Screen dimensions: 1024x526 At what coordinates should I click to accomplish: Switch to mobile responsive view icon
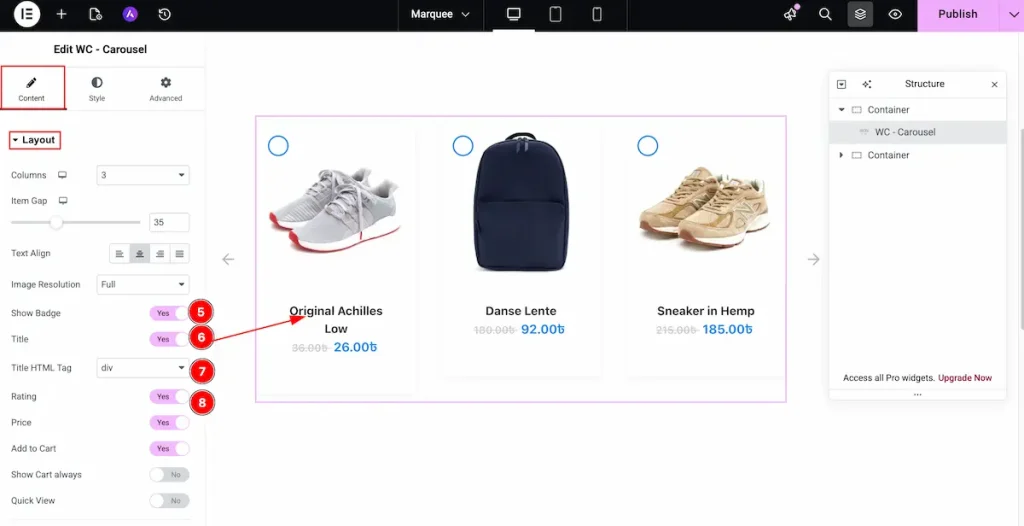coord(597,15)
